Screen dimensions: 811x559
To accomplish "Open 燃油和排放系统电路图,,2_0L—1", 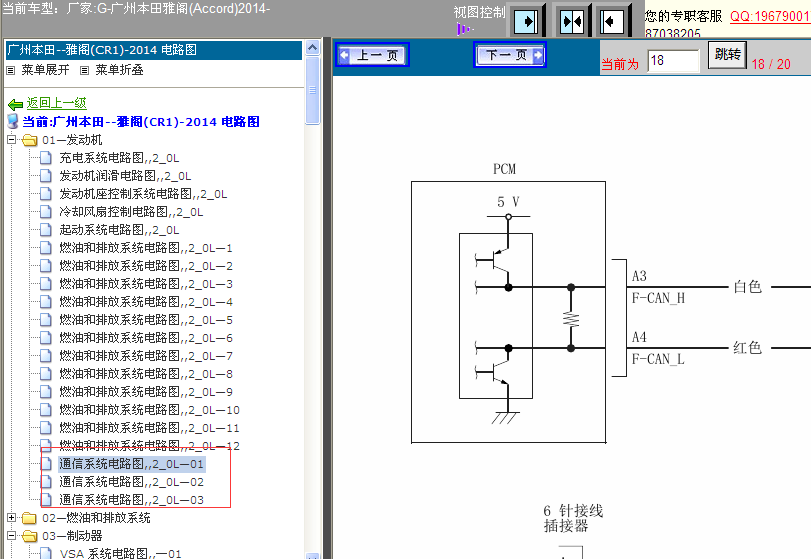I will [x=146, y=248].
